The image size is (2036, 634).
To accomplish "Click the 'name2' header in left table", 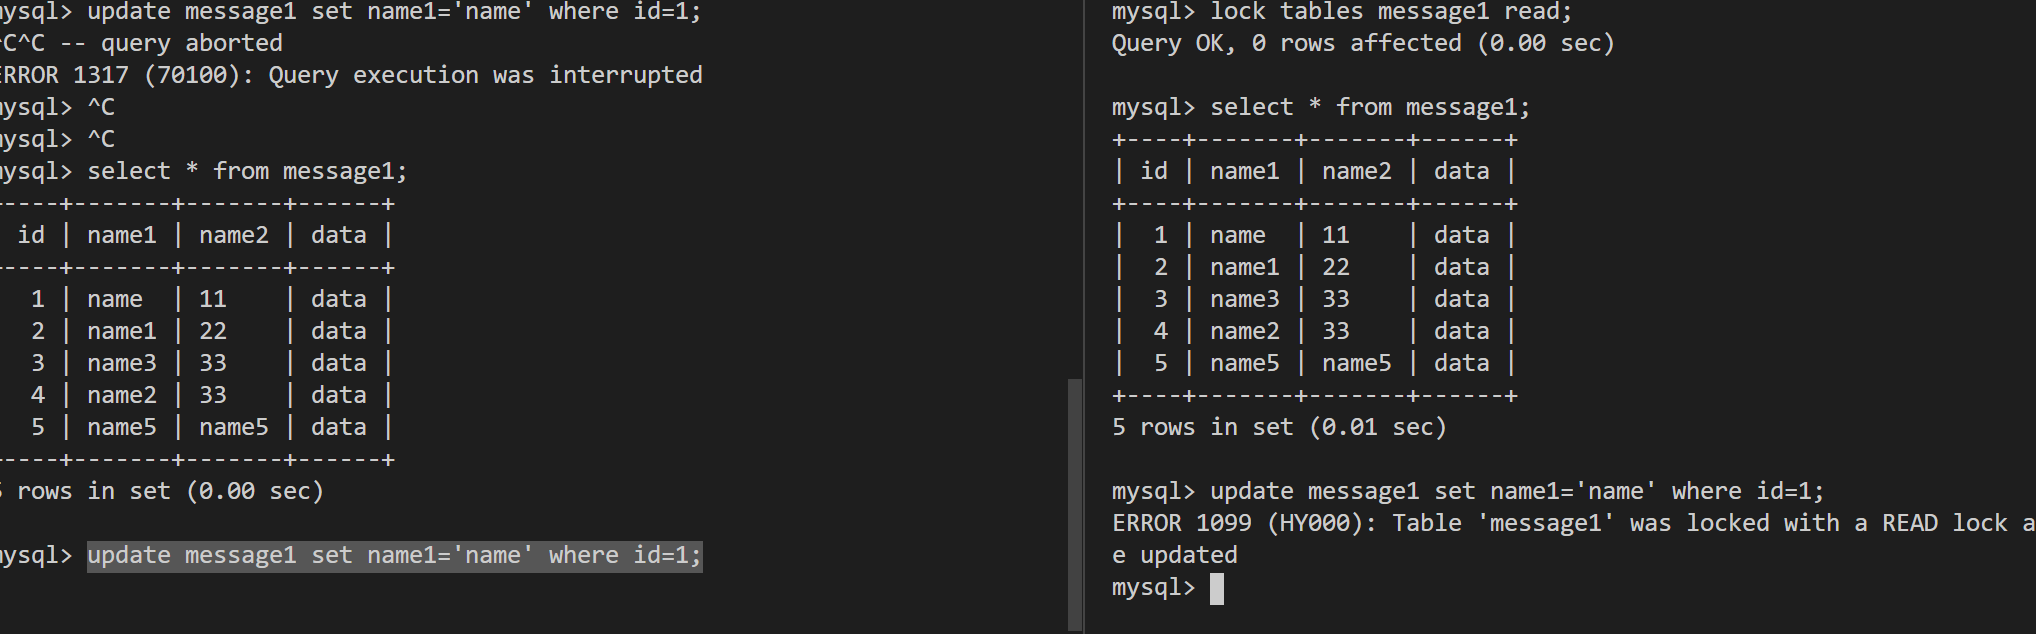I will [x=234, y=236].
